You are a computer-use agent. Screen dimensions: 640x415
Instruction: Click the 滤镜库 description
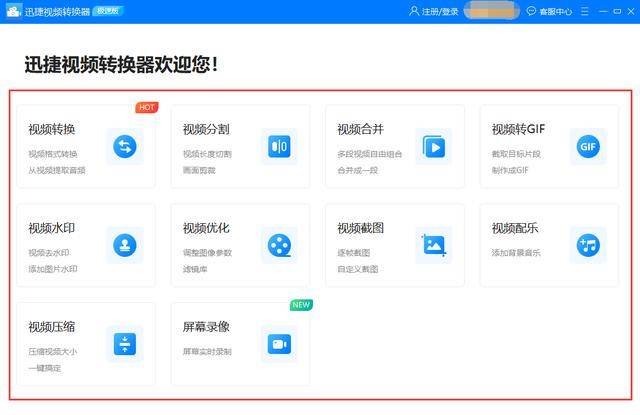pyautogui.click(x=195, y=269)
